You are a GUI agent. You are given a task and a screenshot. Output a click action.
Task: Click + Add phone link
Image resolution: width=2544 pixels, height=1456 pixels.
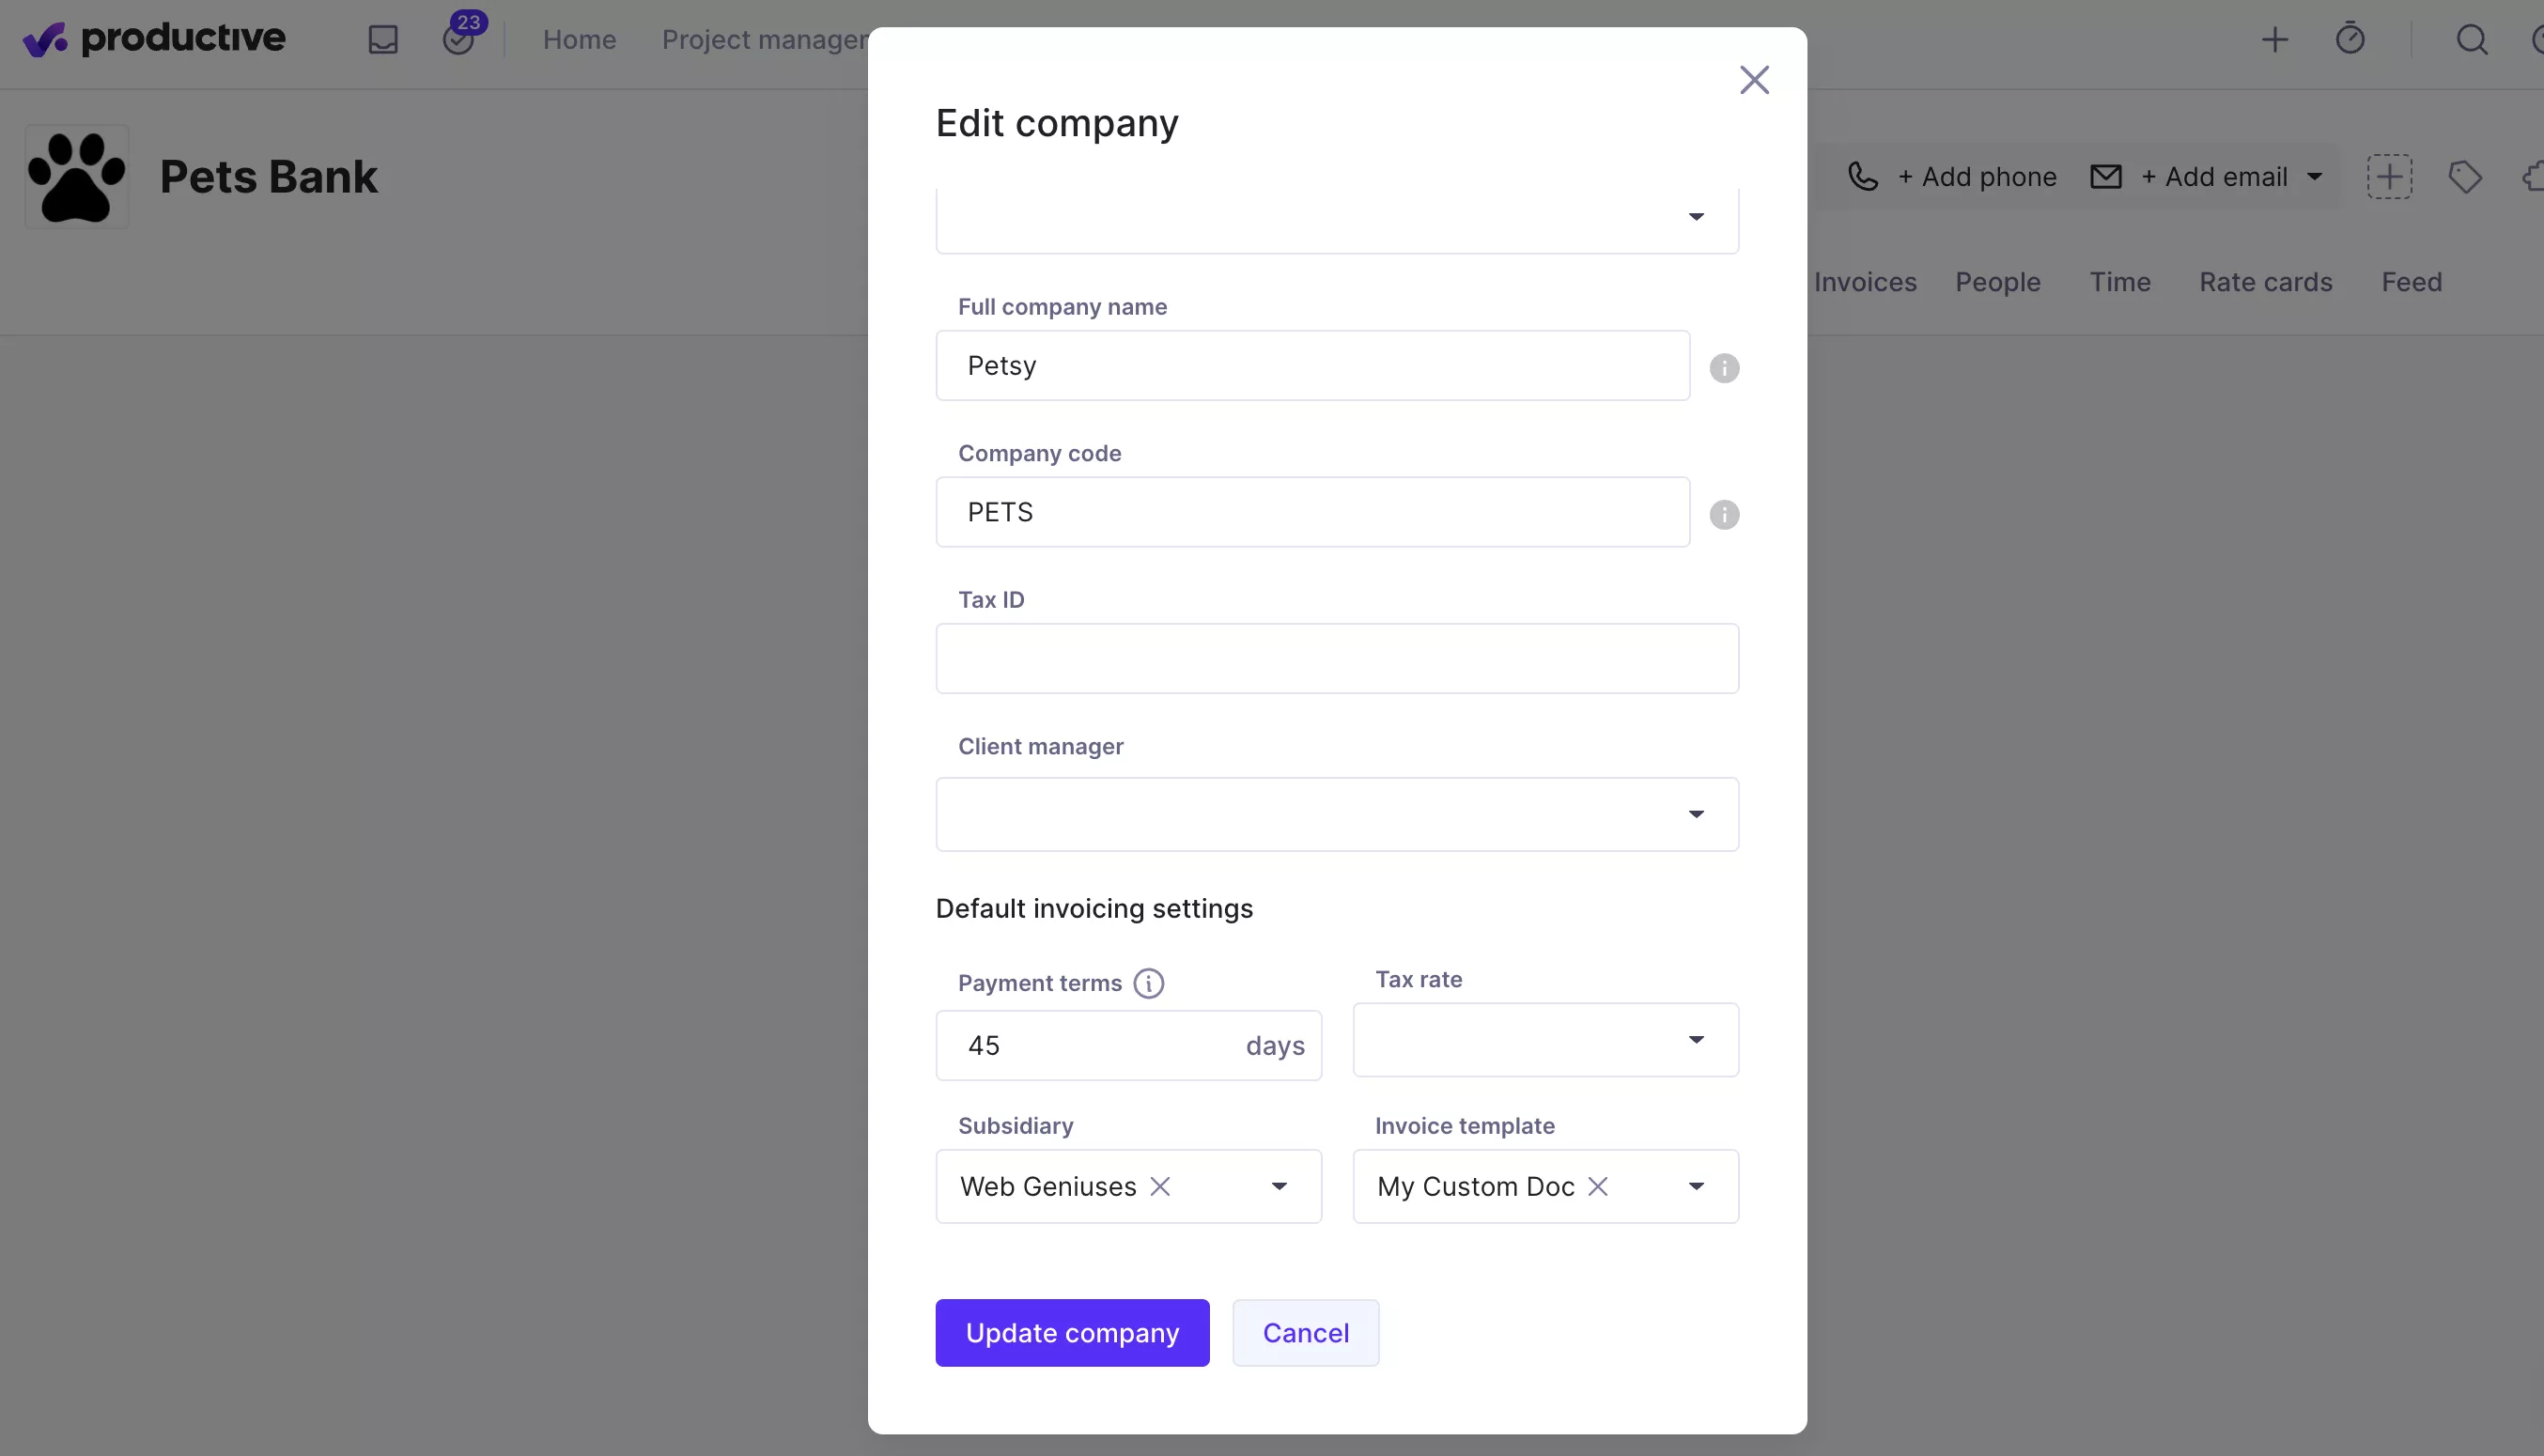click(x=1977, y=177)
